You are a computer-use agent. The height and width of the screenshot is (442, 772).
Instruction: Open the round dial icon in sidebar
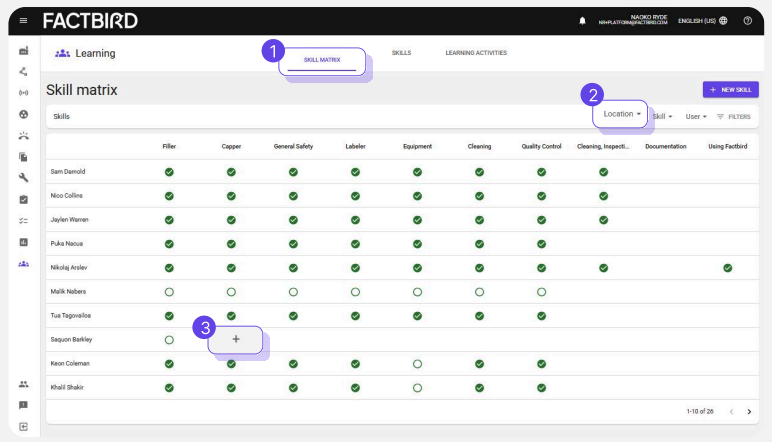[23, 114]
